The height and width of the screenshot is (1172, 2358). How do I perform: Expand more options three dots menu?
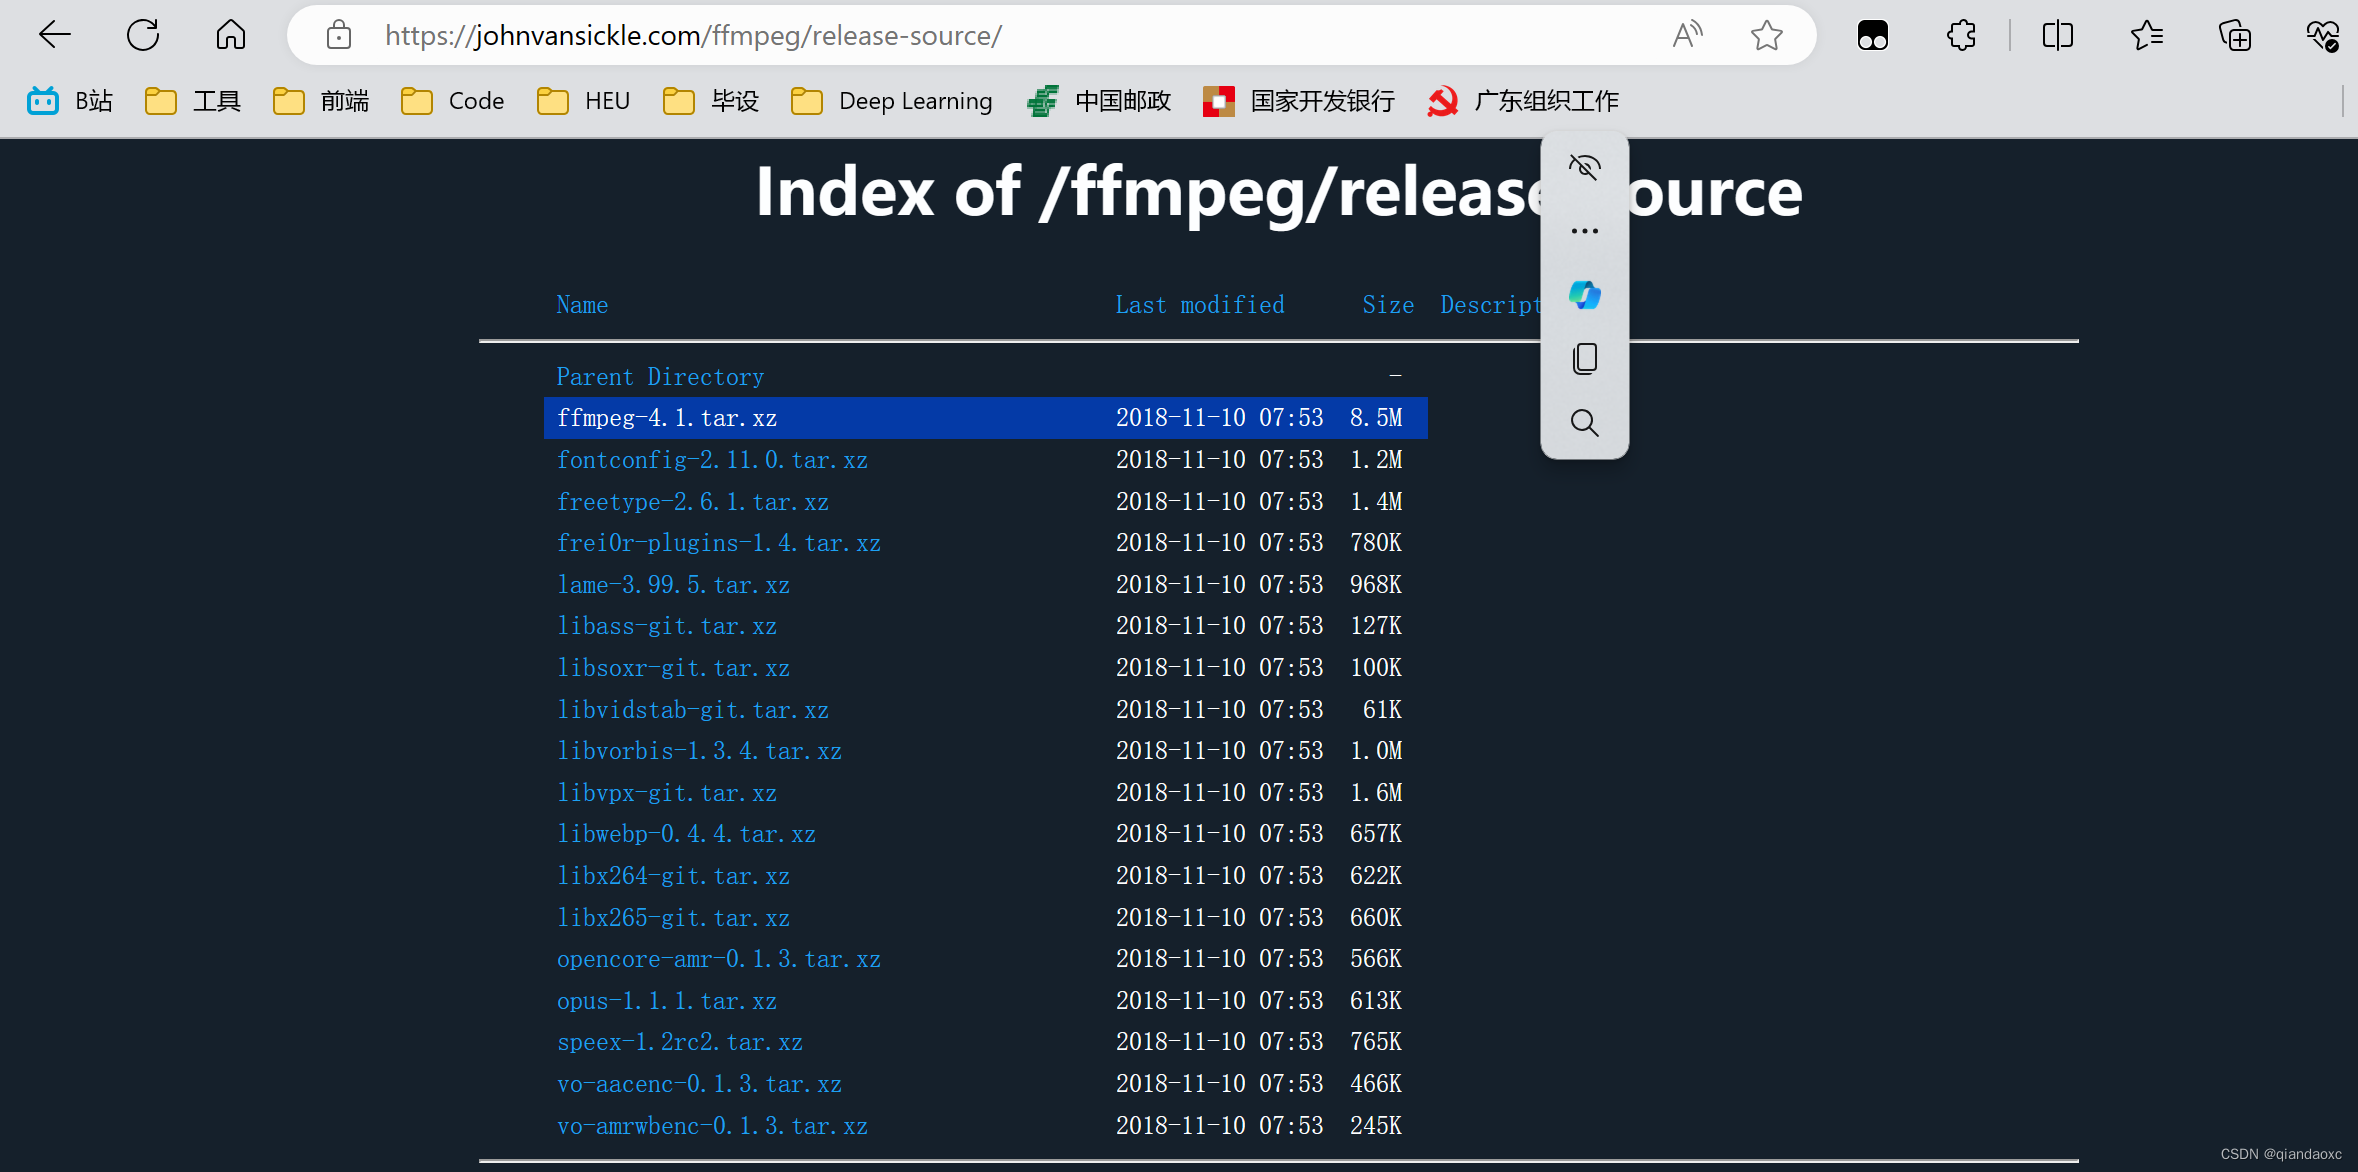(1584, 231)
